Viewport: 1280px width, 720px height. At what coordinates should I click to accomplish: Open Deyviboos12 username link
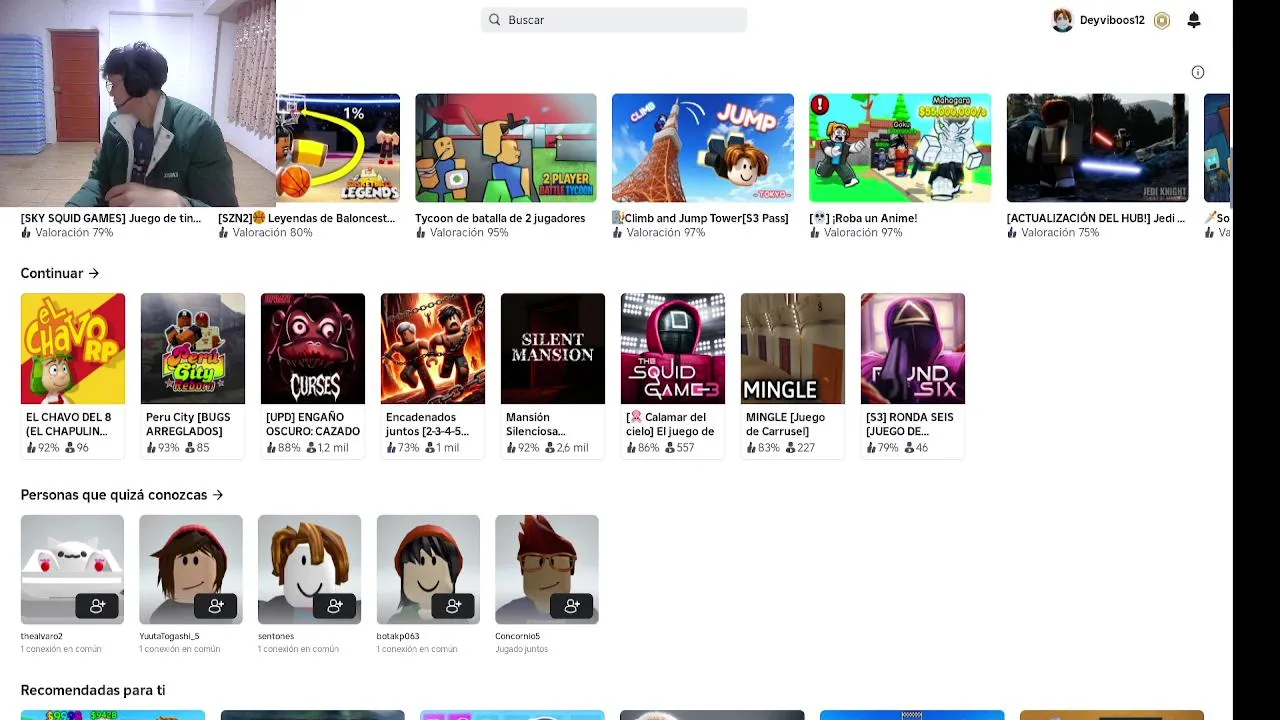pos(1112,20)
